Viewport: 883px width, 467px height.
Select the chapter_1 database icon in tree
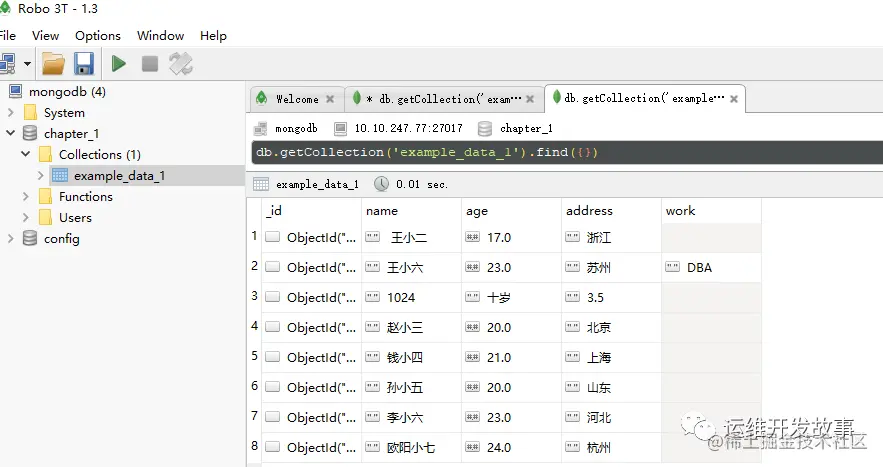point(30,133)
